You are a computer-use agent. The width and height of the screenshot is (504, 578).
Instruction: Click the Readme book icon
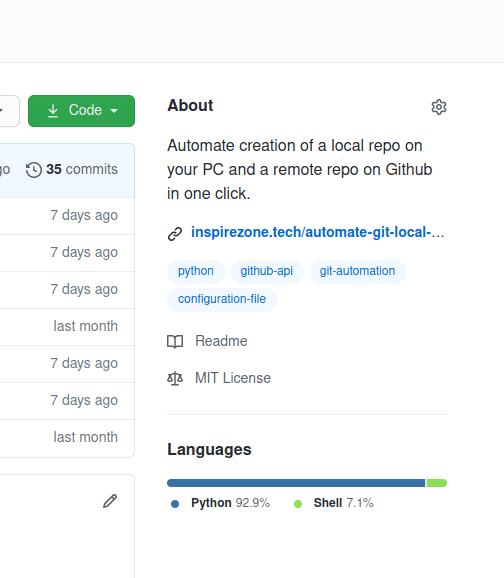[x=175, y=342]
